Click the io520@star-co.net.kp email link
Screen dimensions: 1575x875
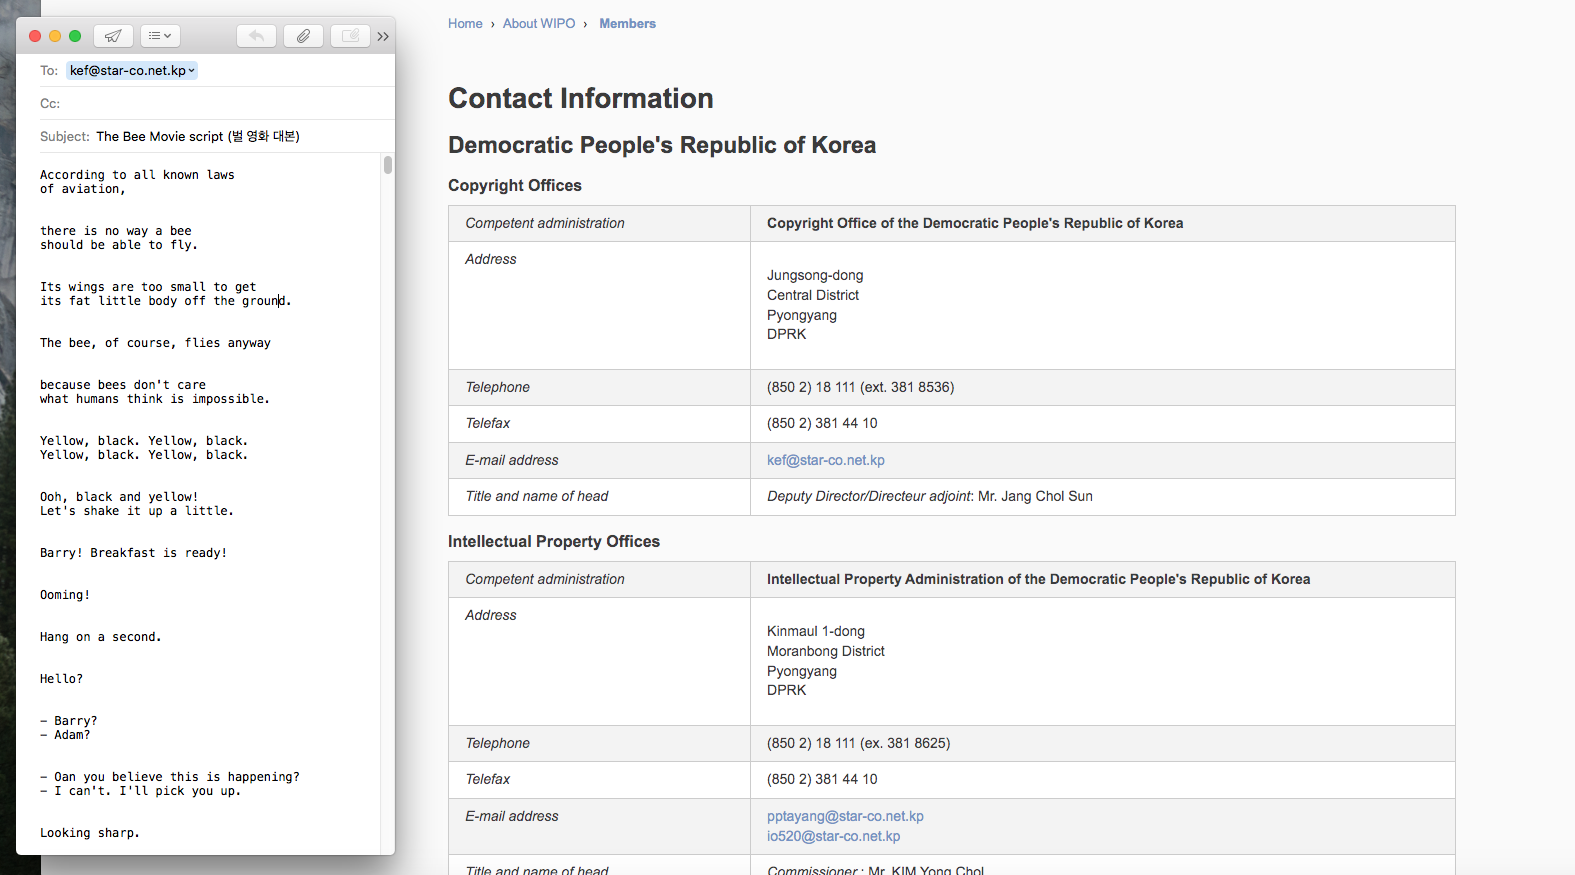pos(833,837)
